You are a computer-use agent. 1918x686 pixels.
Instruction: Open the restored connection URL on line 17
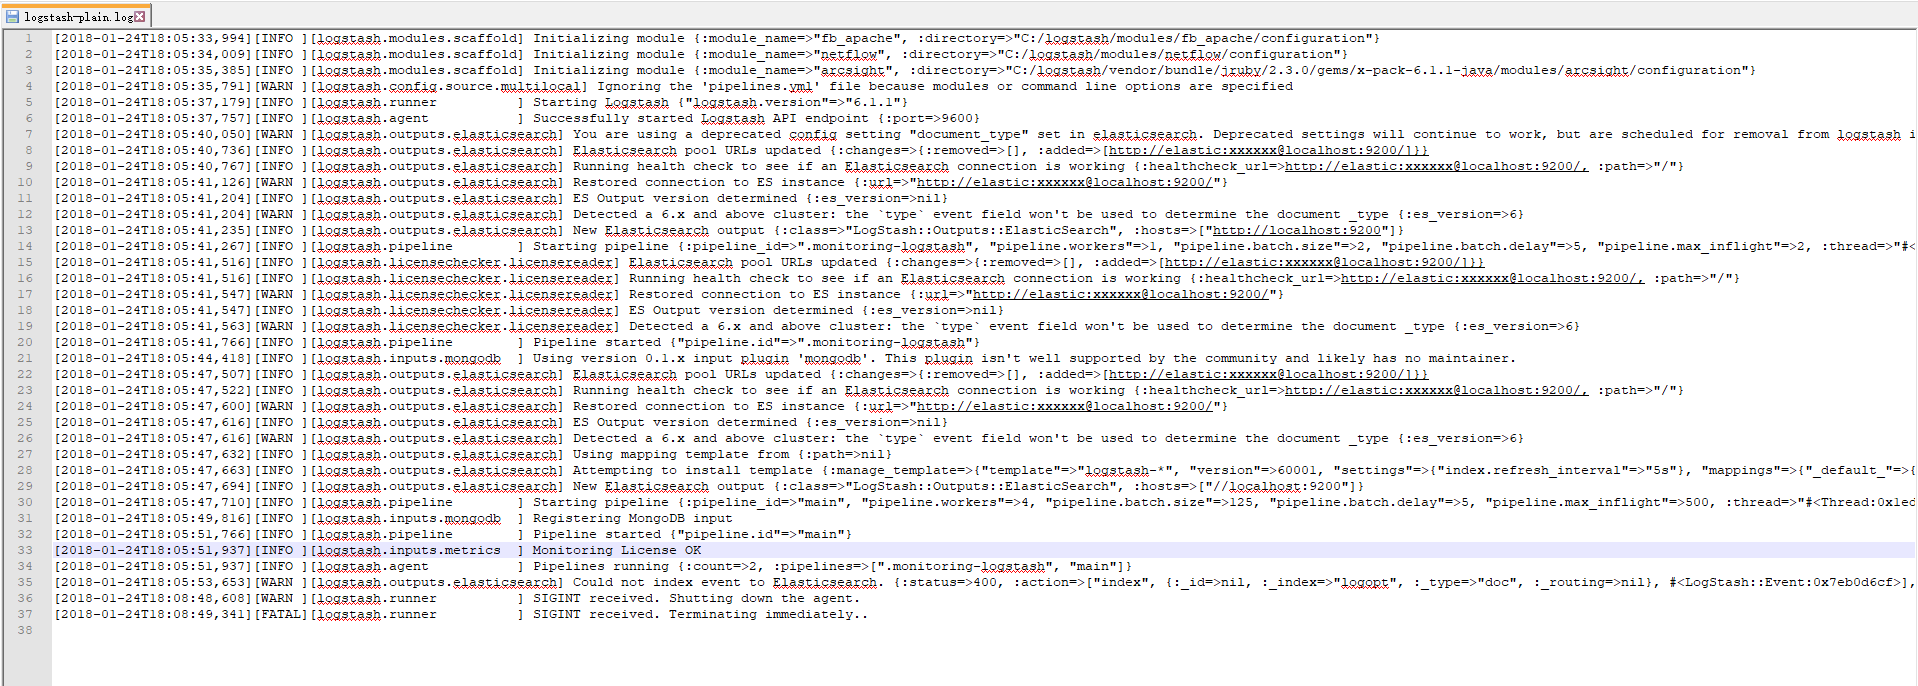click(x=1120, y=294)
